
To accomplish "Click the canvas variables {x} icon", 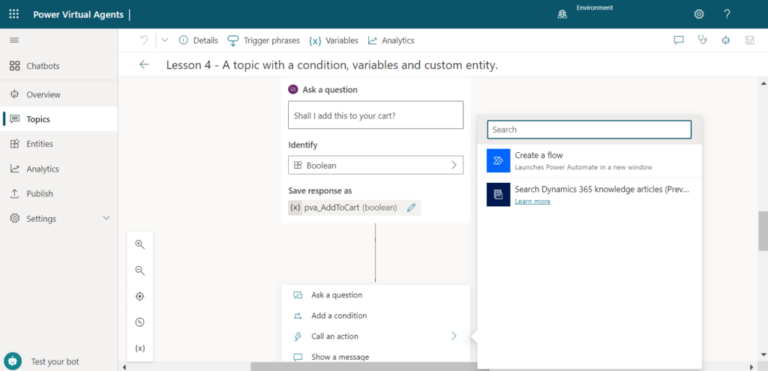I will (x=140, y=348).
